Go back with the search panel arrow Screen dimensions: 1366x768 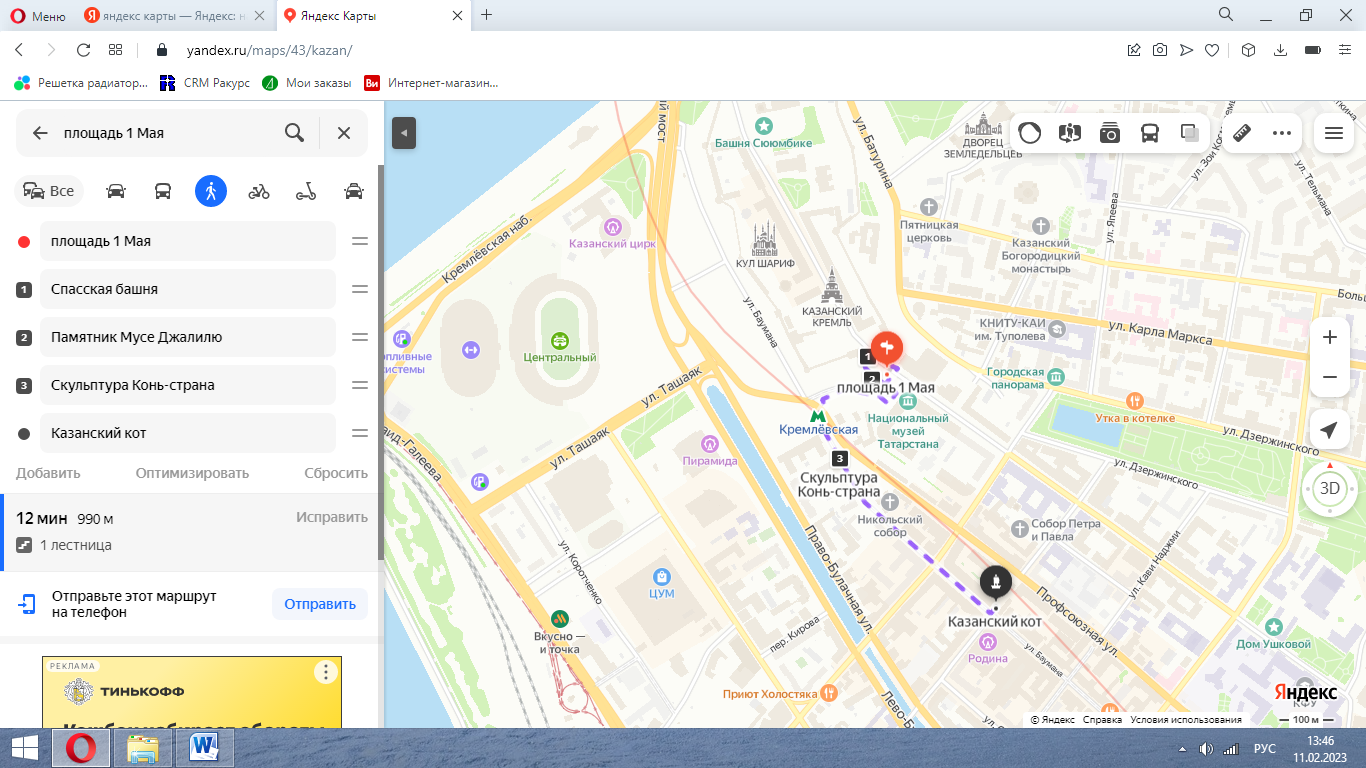40,133
